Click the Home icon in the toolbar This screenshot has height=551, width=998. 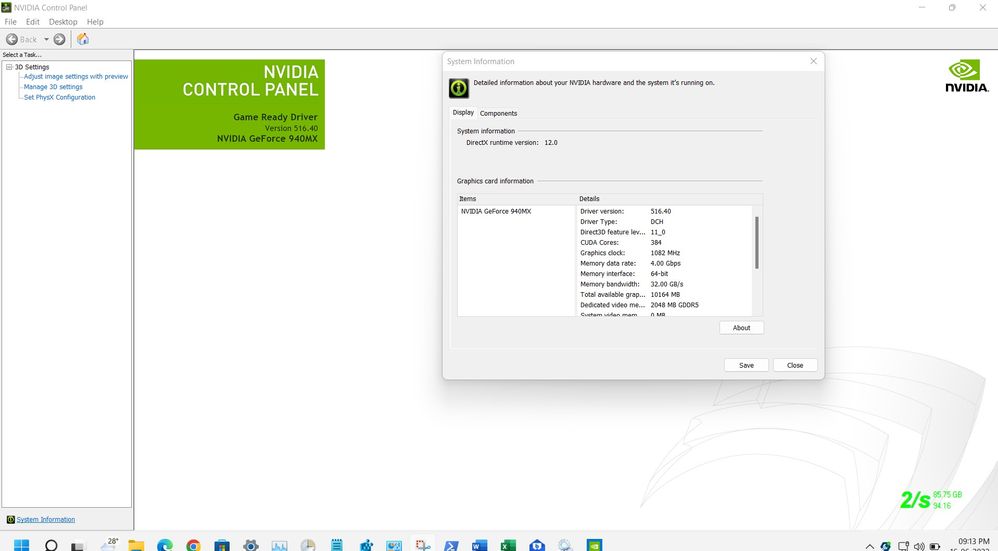click(83, 39)
